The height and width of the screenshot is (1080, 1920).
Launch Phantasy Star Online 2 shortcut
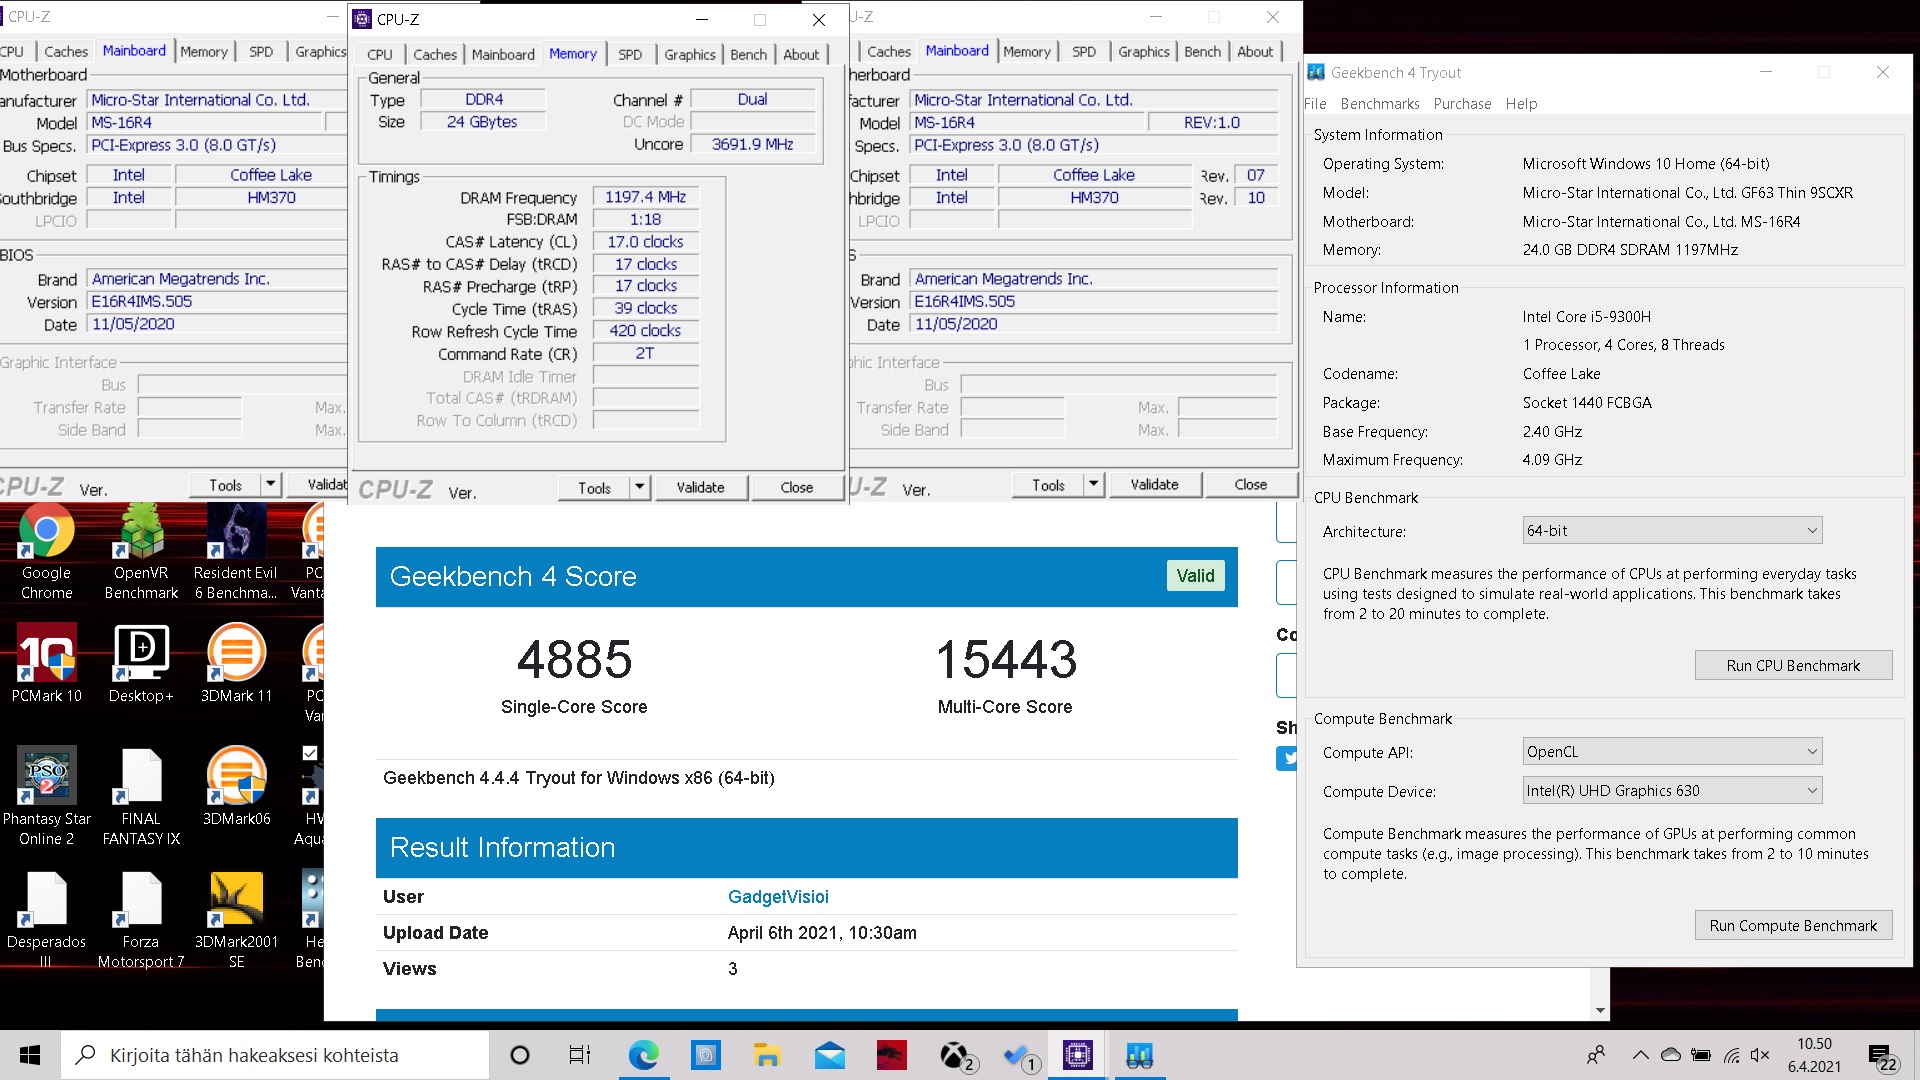(x=46, y=797)
